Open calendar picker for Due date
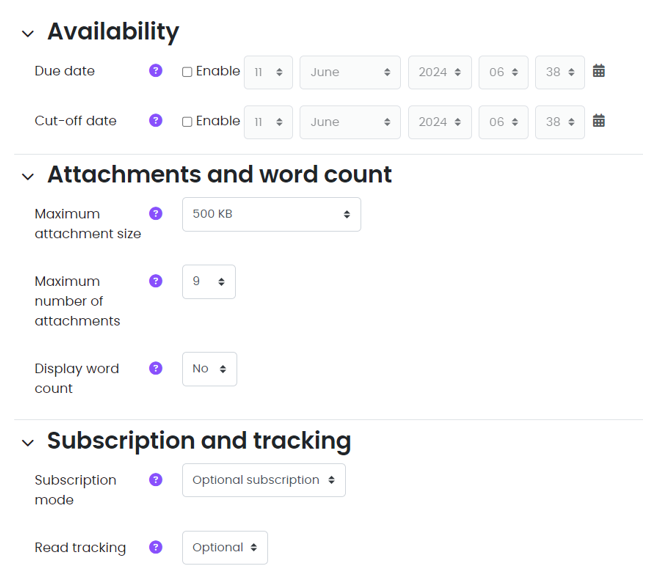Image resolution: width=663 pixels, height=574 pixels. point(599,71)
